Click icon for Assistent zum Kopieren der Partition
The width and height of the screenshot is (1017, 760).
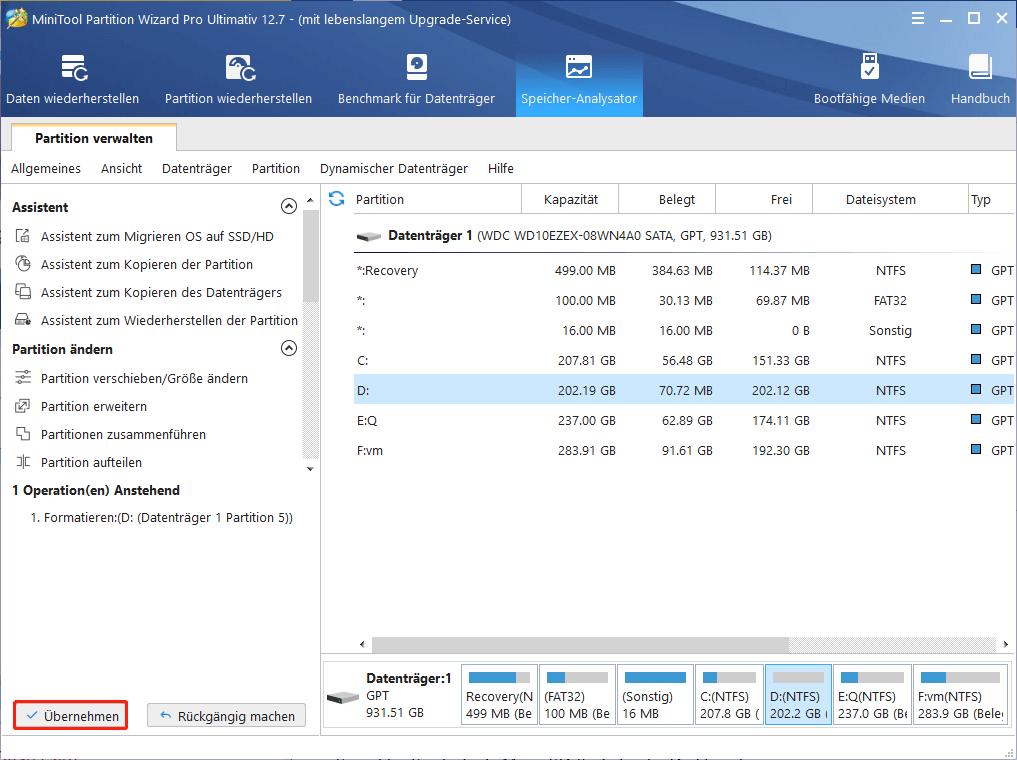tap(23, 264)
